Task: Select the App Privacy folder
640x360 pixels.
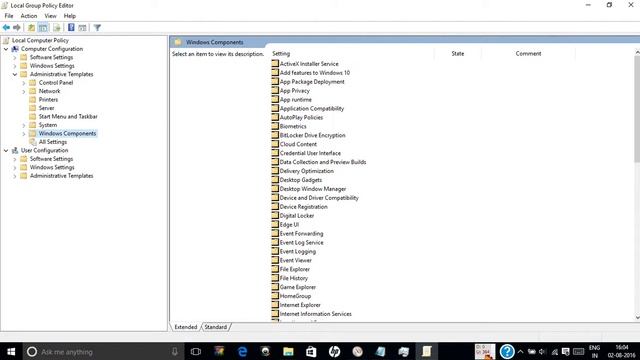Action: click(x=291, y=91)
